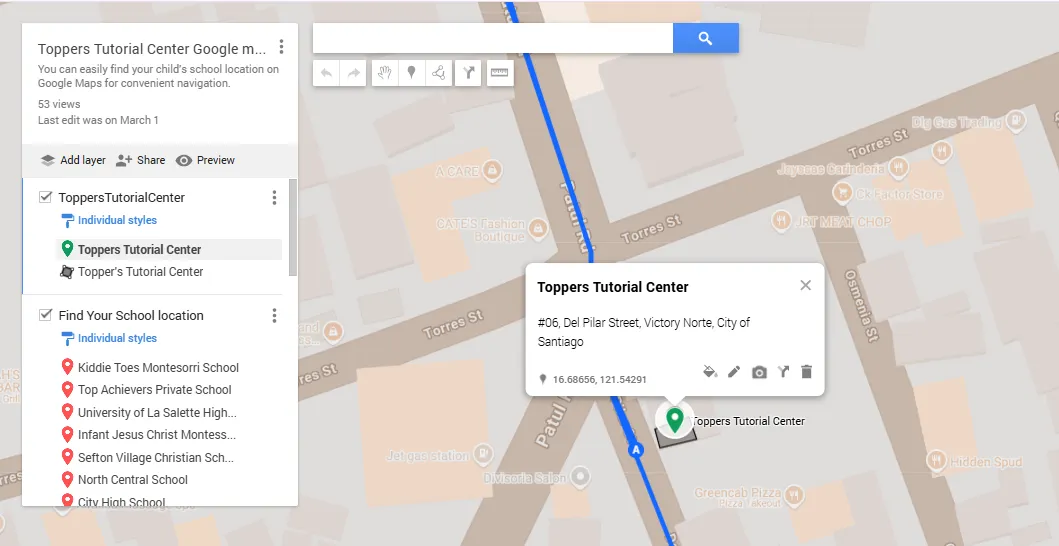This screenshot has height=546, width=1059.
Task: Click JRT MEAT CHOP restaurant icon
Action: 781,221
